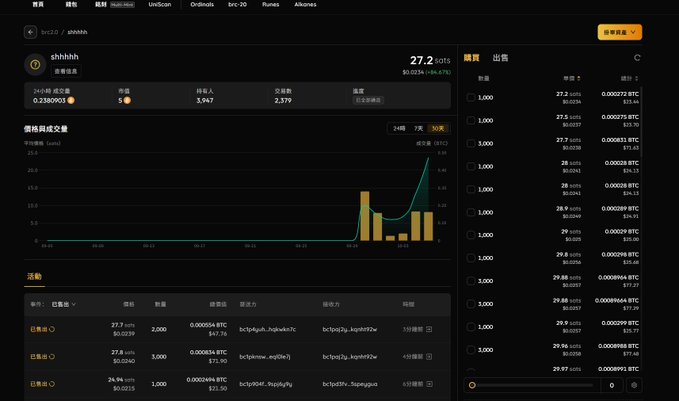Screen dimensions: 679x401
Task: Open sender address bc1p904f...9spj6y9y
Action: tap(265, 384)
